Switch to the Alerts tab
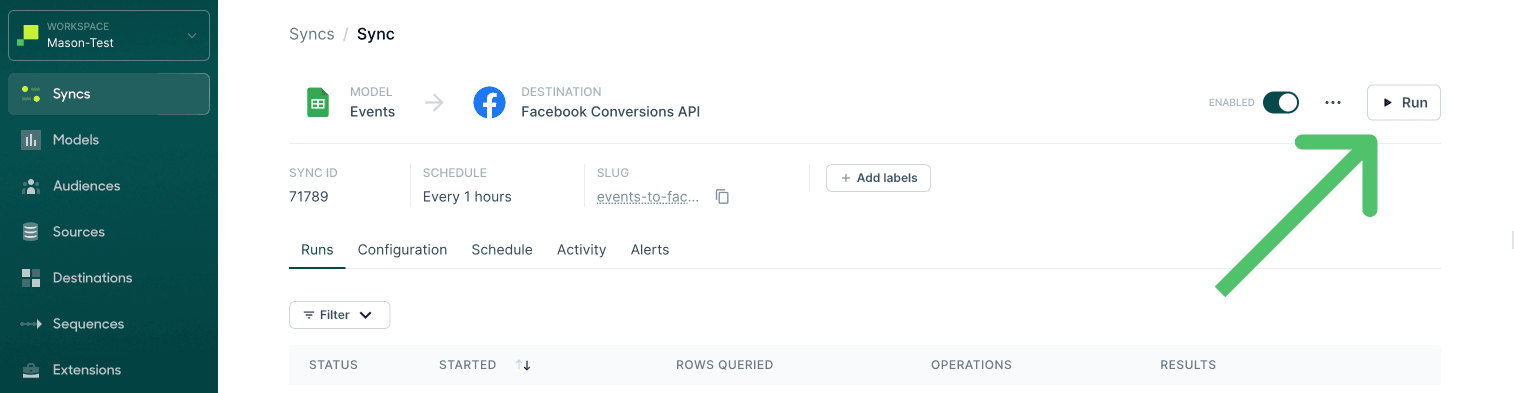1514x393 pixels. (650, 250)
